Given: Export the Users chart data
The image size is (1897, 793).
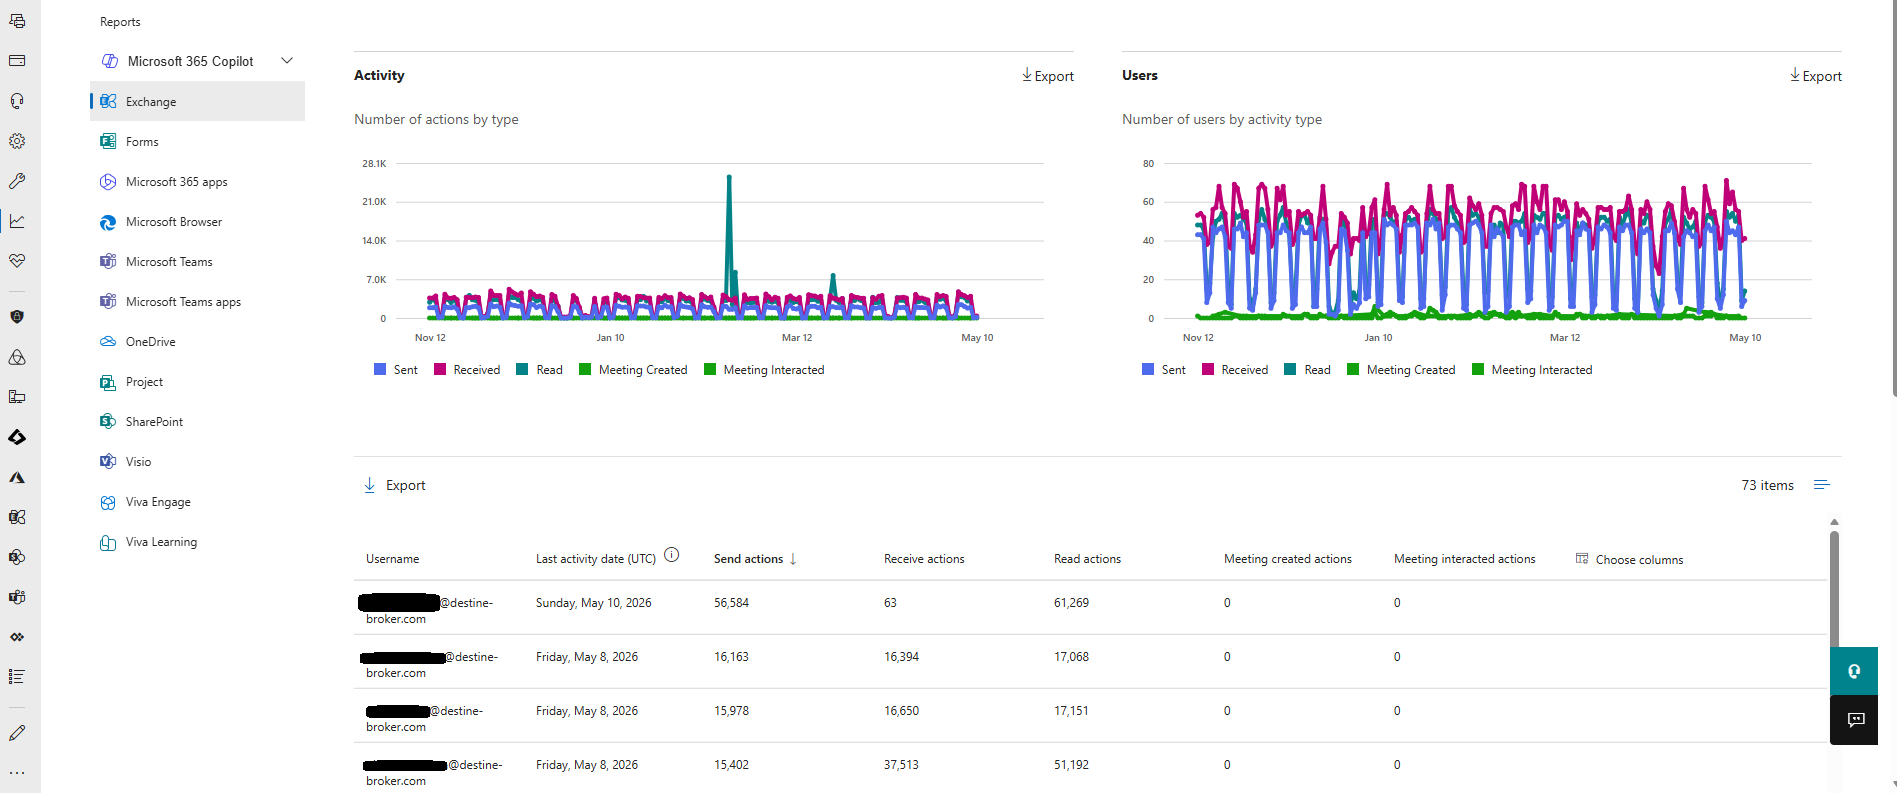Looking at the screenshot, I should pyautogui.click(x=1815, y=76).
